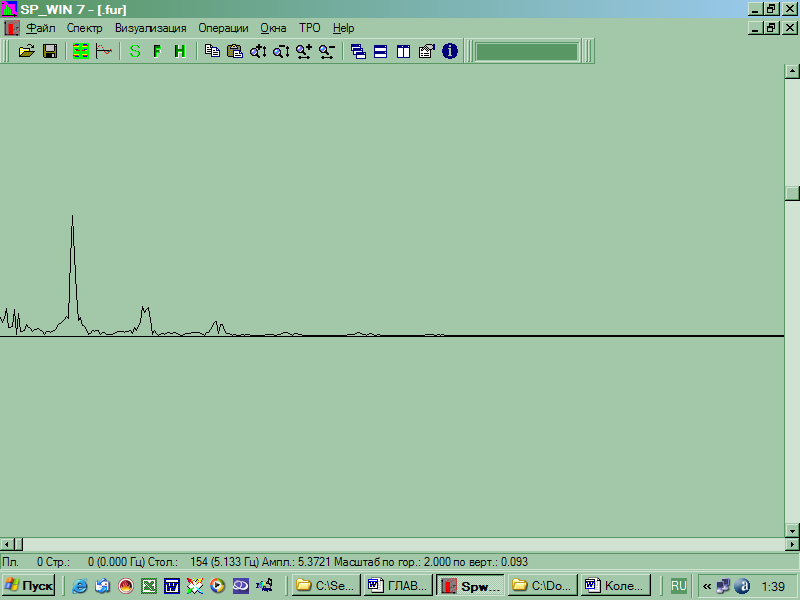Click the tallest spectrum peak in graph
Screen dimensions: 800x600
(72, 217)
